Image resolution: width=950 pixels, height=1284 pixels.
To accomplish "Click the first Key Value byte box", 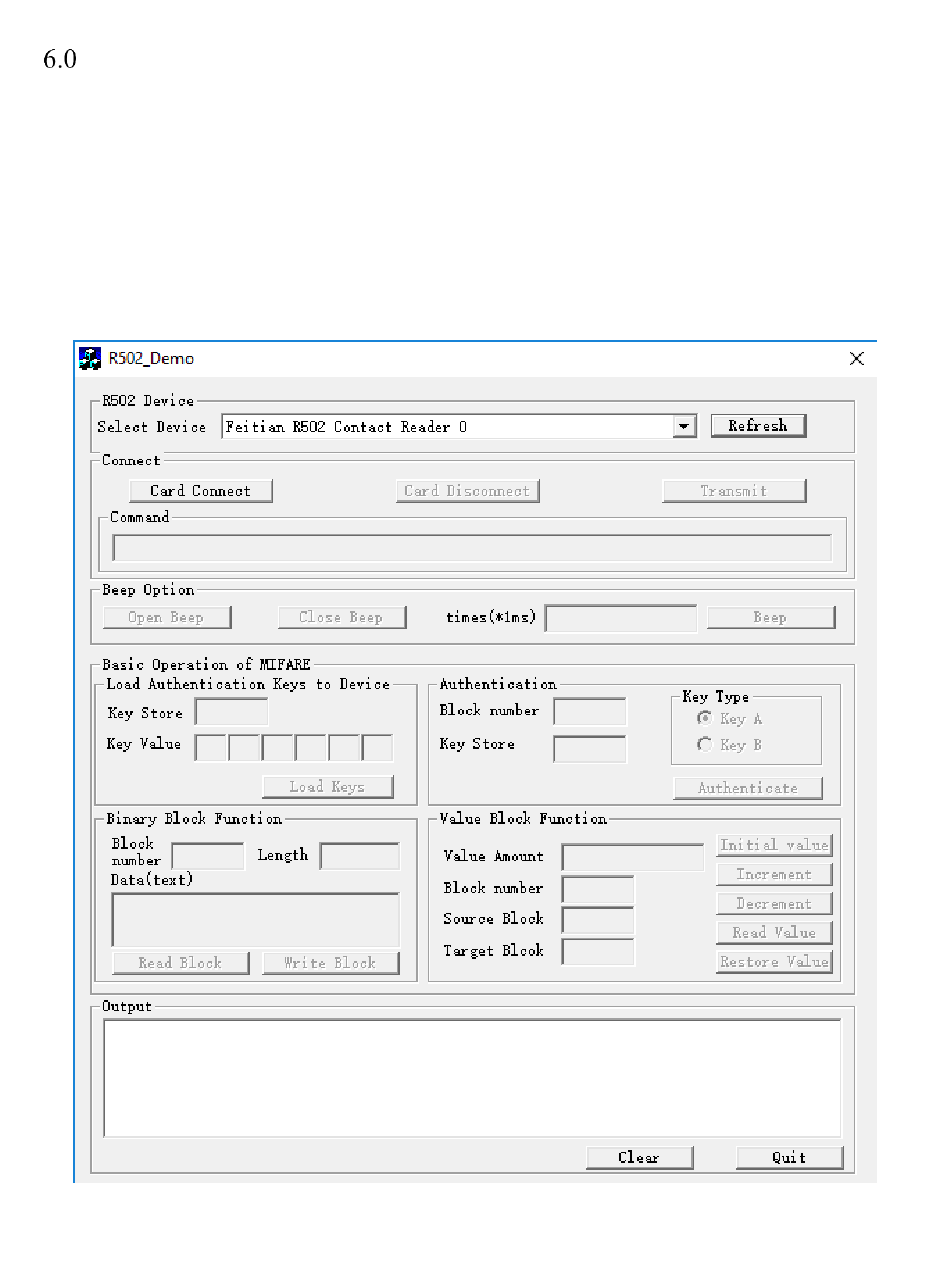I will coord(210,748).
